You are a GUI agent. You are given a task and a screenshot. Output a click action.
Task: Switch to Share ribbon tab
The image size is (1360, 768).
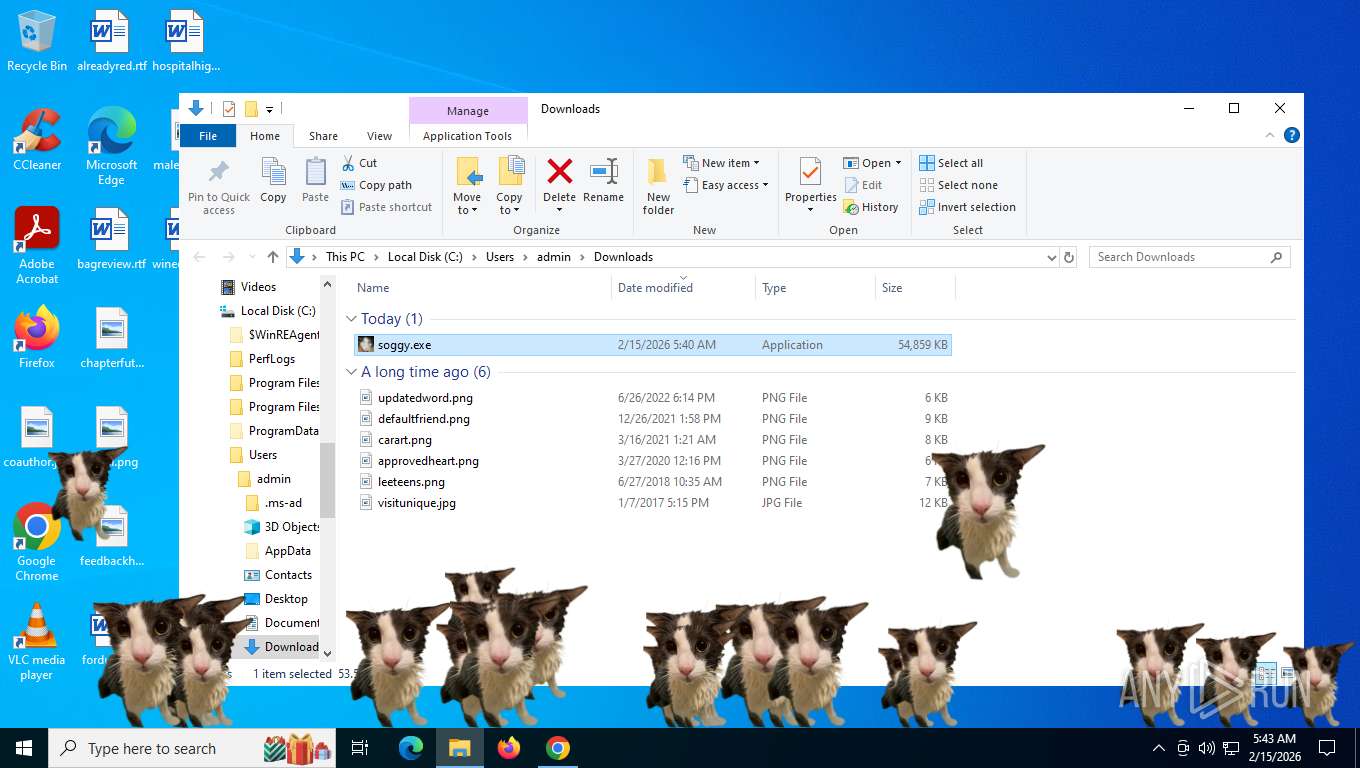[323, 136]
